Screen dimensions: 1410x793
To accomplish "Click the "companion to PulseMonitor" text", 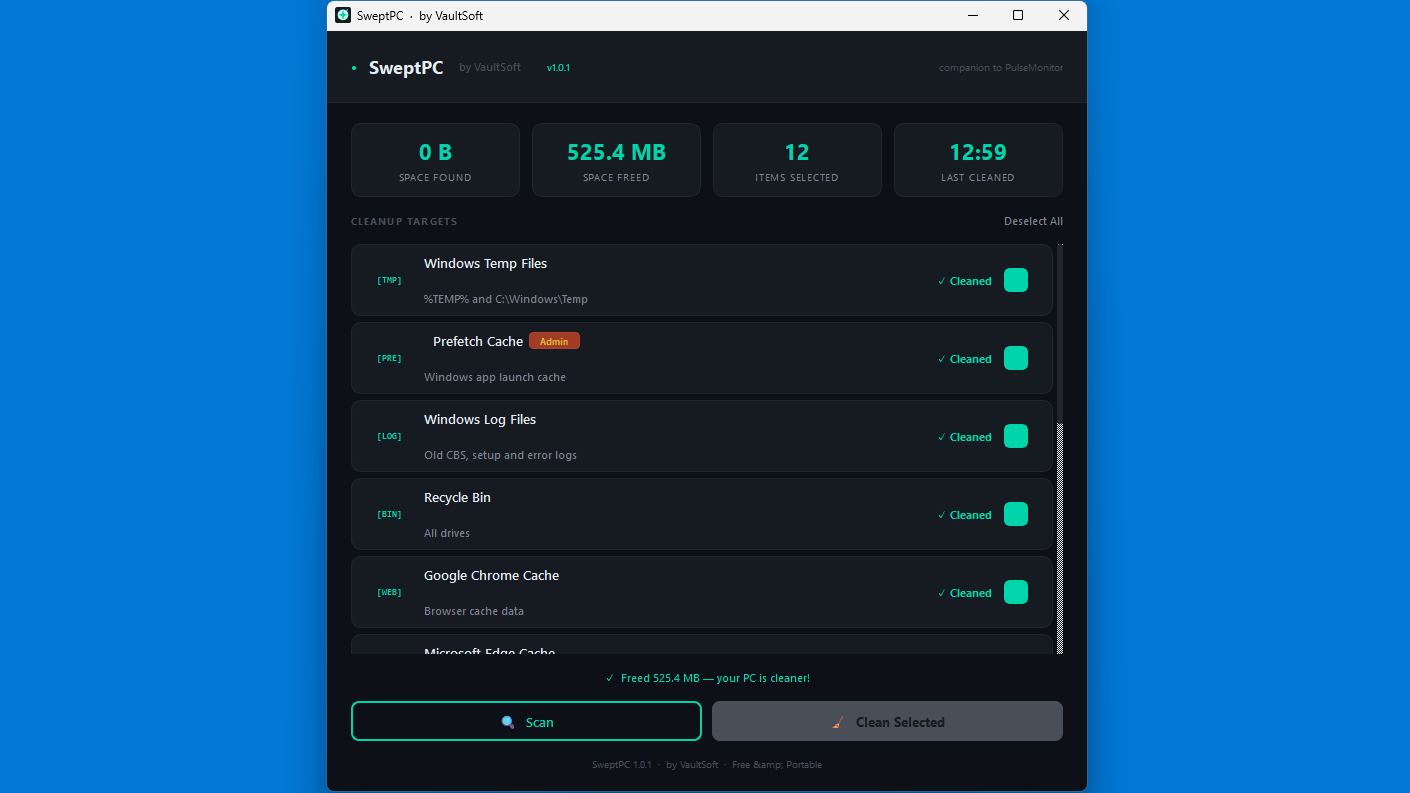I will (1001, 68).
